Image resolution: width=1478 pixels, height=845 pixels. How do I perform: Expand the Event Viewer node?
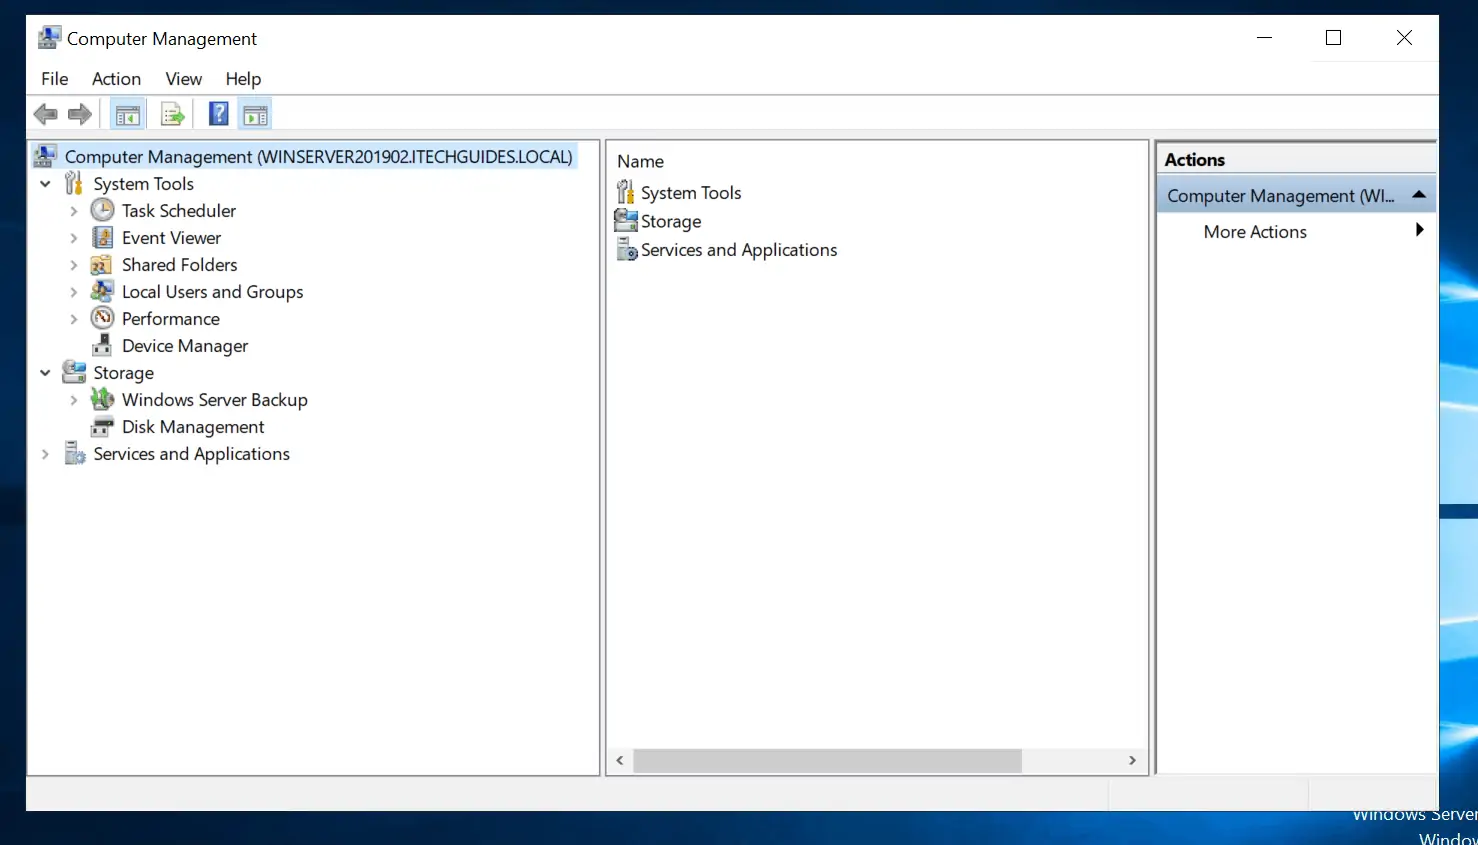73,238
